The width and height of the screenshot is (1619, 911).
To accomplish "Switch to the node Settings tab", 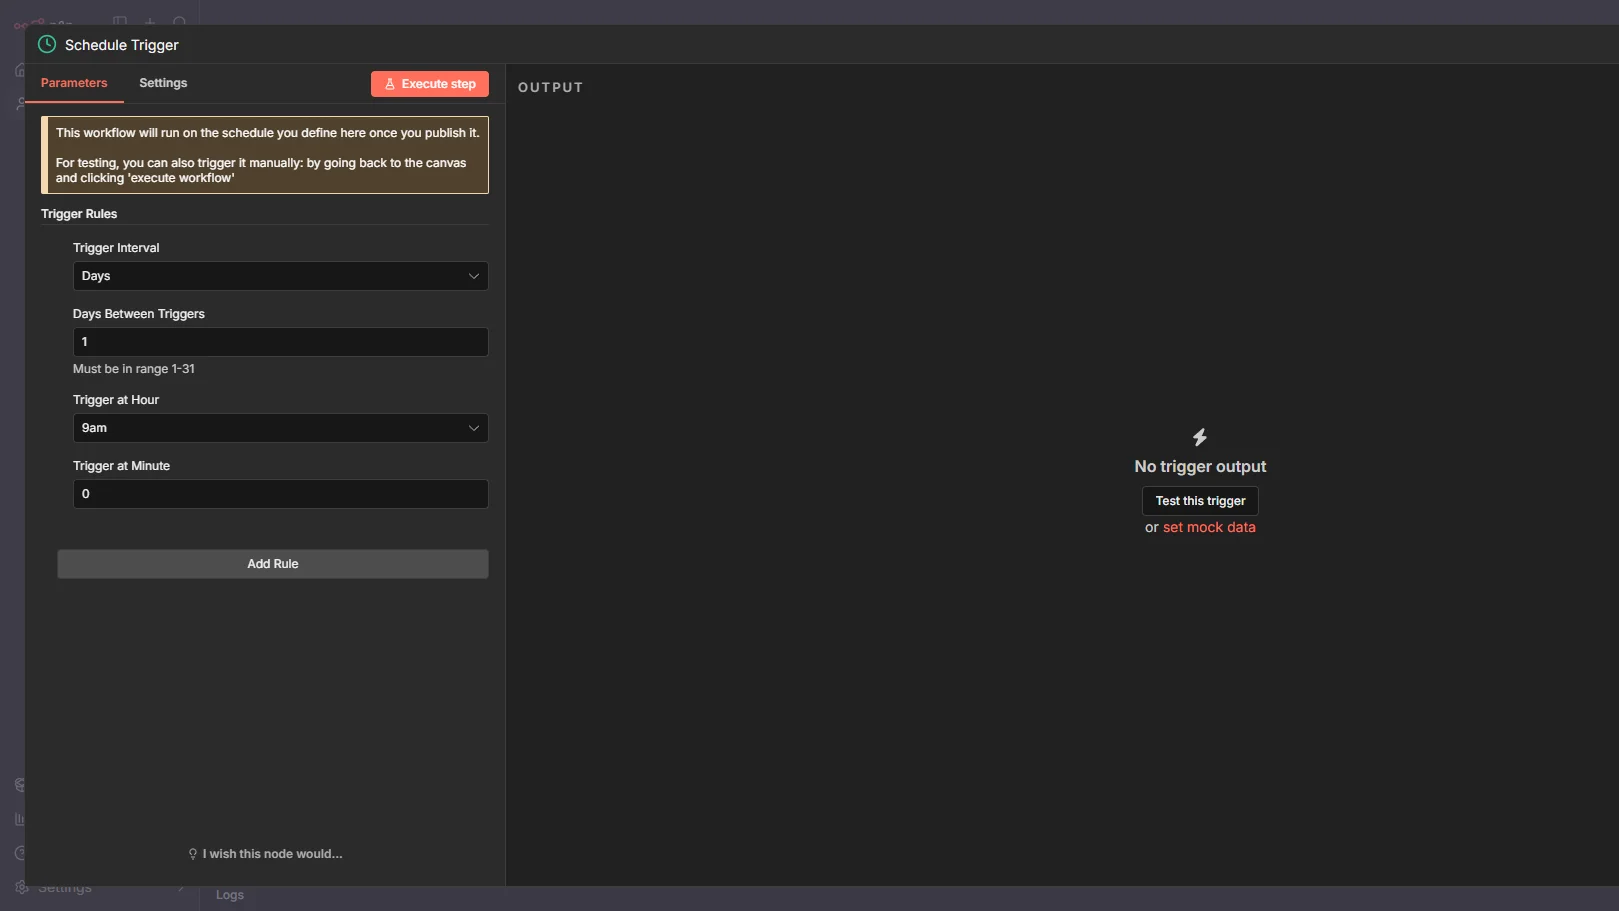I will [163, 83].
